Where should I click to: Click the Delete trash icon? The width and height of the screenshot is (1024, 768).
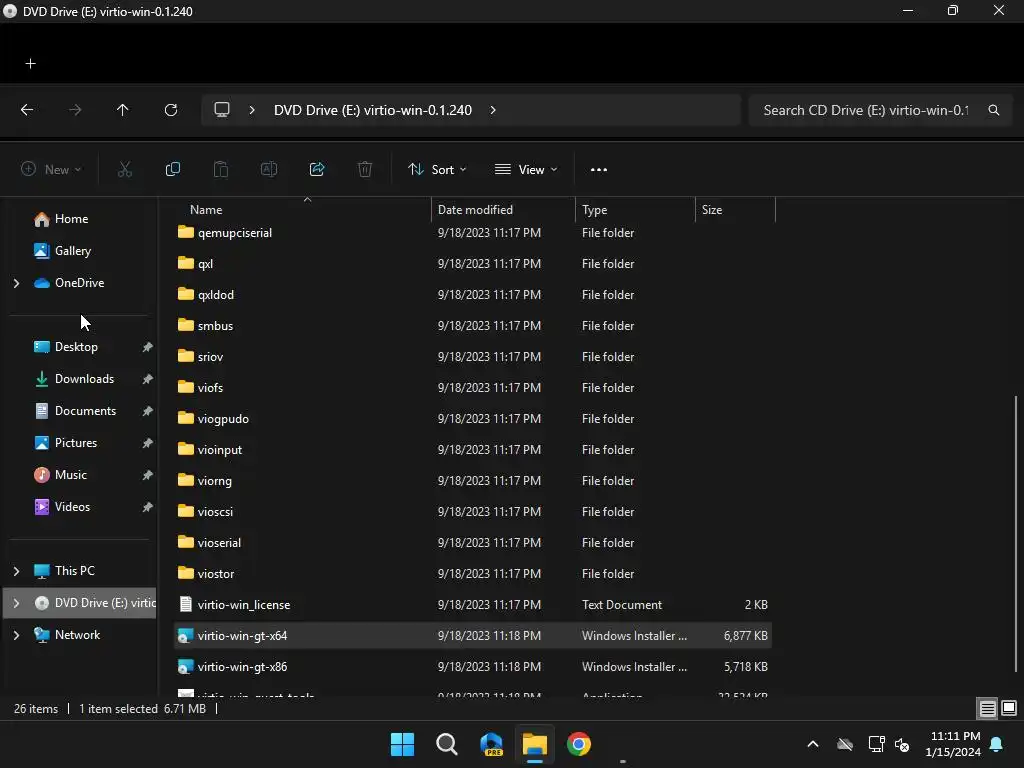click(365, 169)
